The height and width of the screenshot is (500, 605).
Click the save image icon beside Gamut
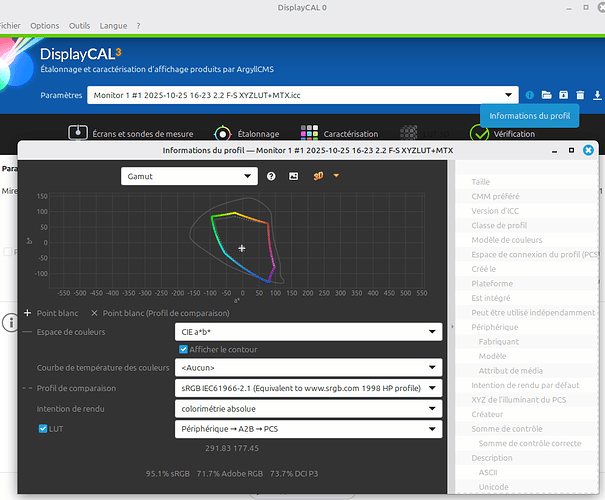pos(294,176)
